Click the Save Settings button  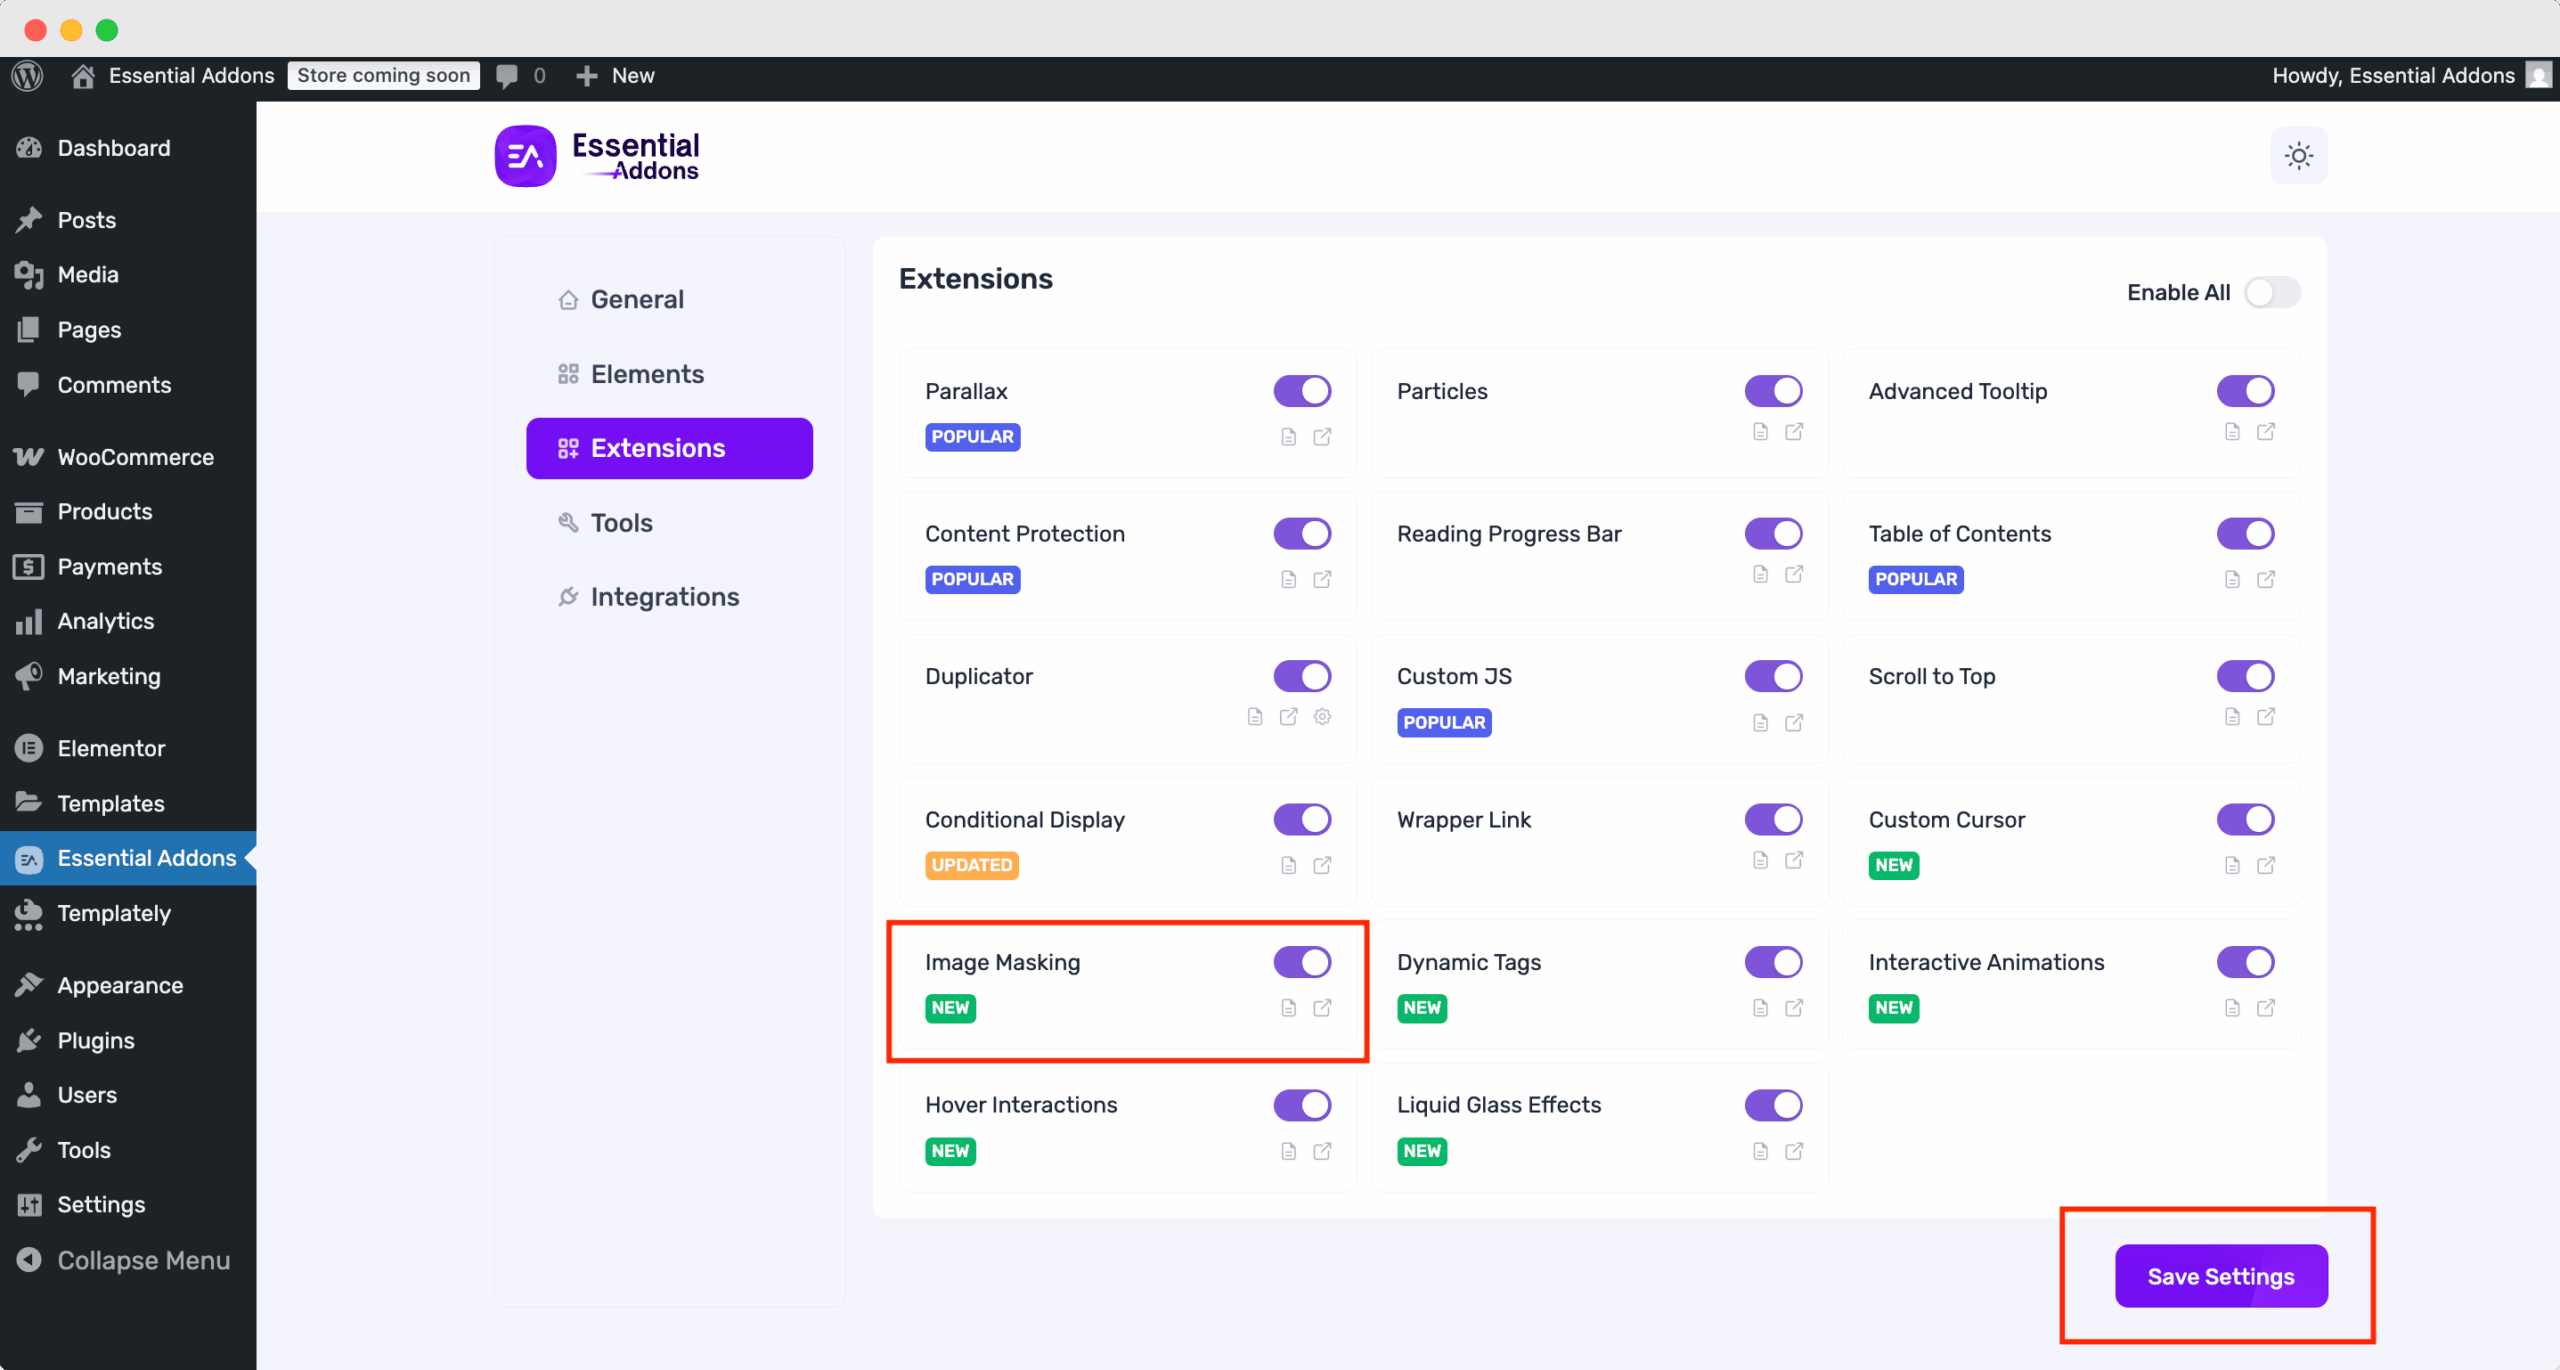tap(2220, 1276)
